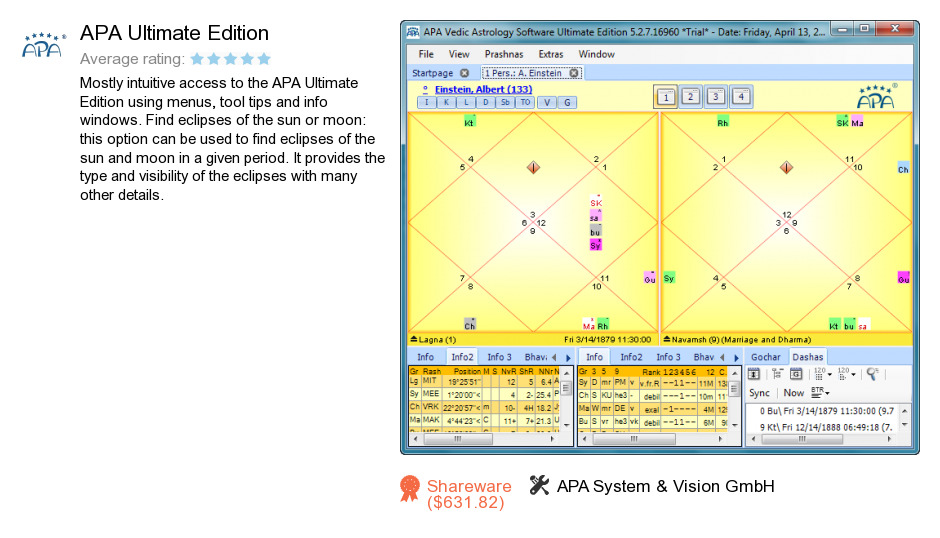Close the Startpage tab with its X
This screenshot has width=940, height=538.
pyautogui.click(x=464, y=73)
